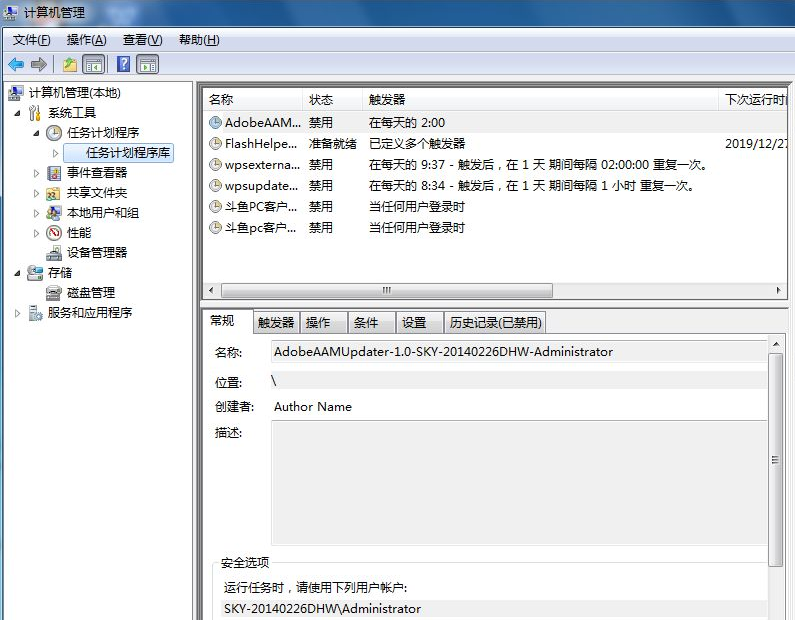Sort tasks by the 状态 column header
This screenshot has width=795, height=620.
pos(330,100)
